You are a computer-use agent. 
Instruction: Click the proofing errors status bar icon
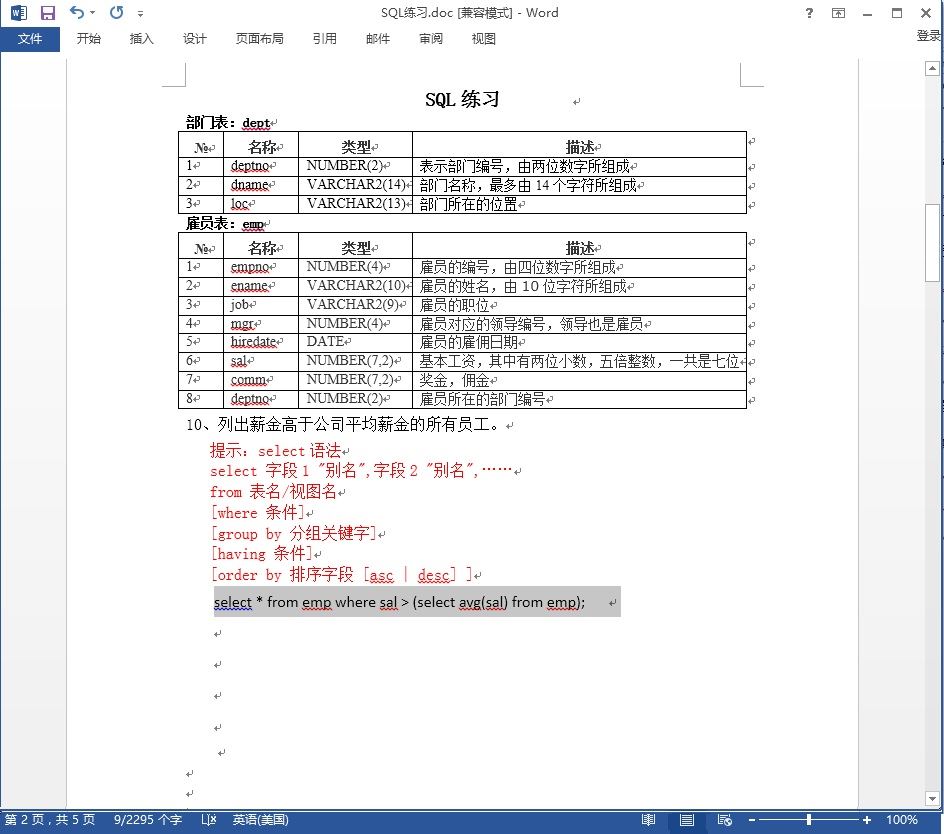(208, 820)
